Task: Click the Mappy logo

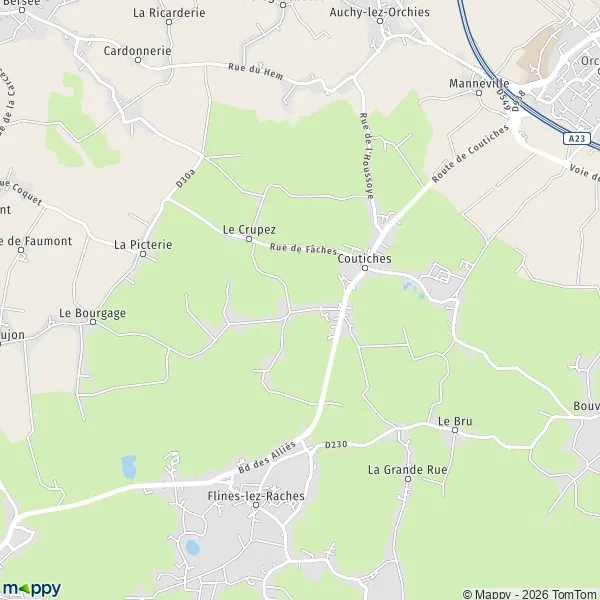Action: [31, 589]
